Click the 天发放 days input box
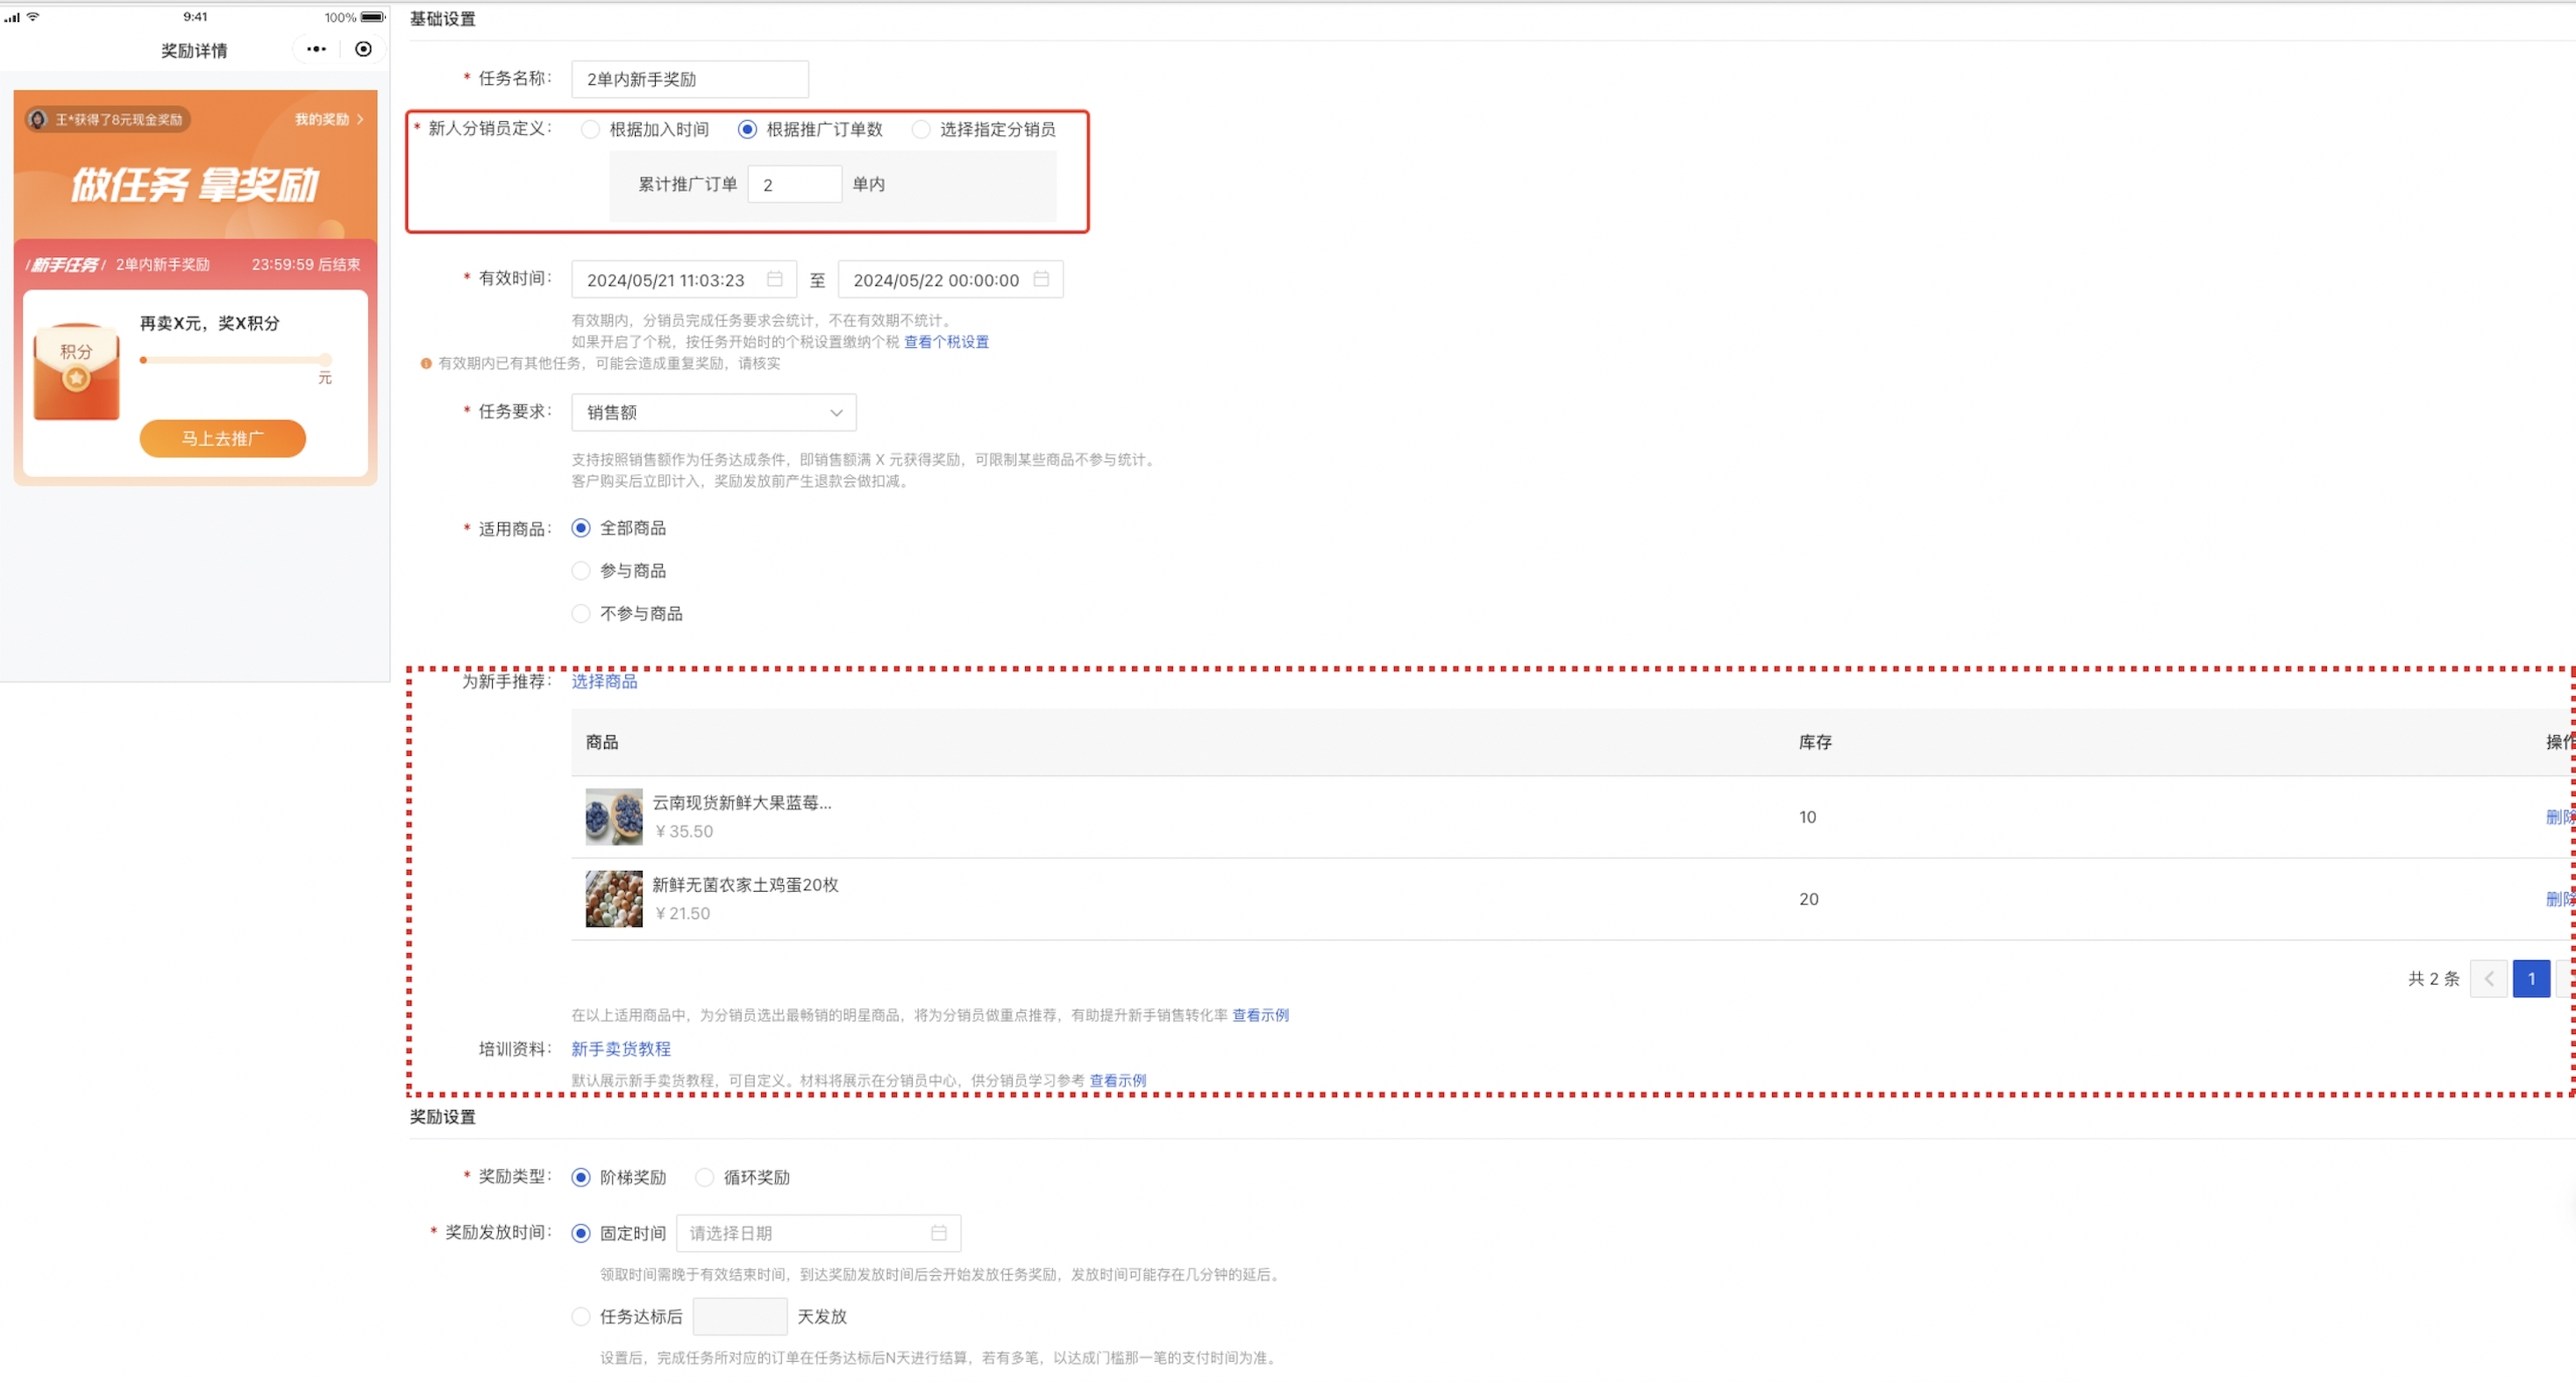 (x=739, y=1316)
